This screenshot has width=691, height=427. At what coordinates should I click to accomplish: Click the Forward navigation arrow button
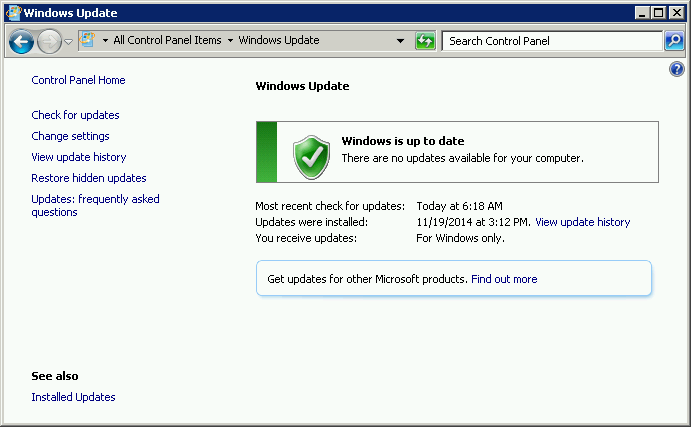coord(49,42)
